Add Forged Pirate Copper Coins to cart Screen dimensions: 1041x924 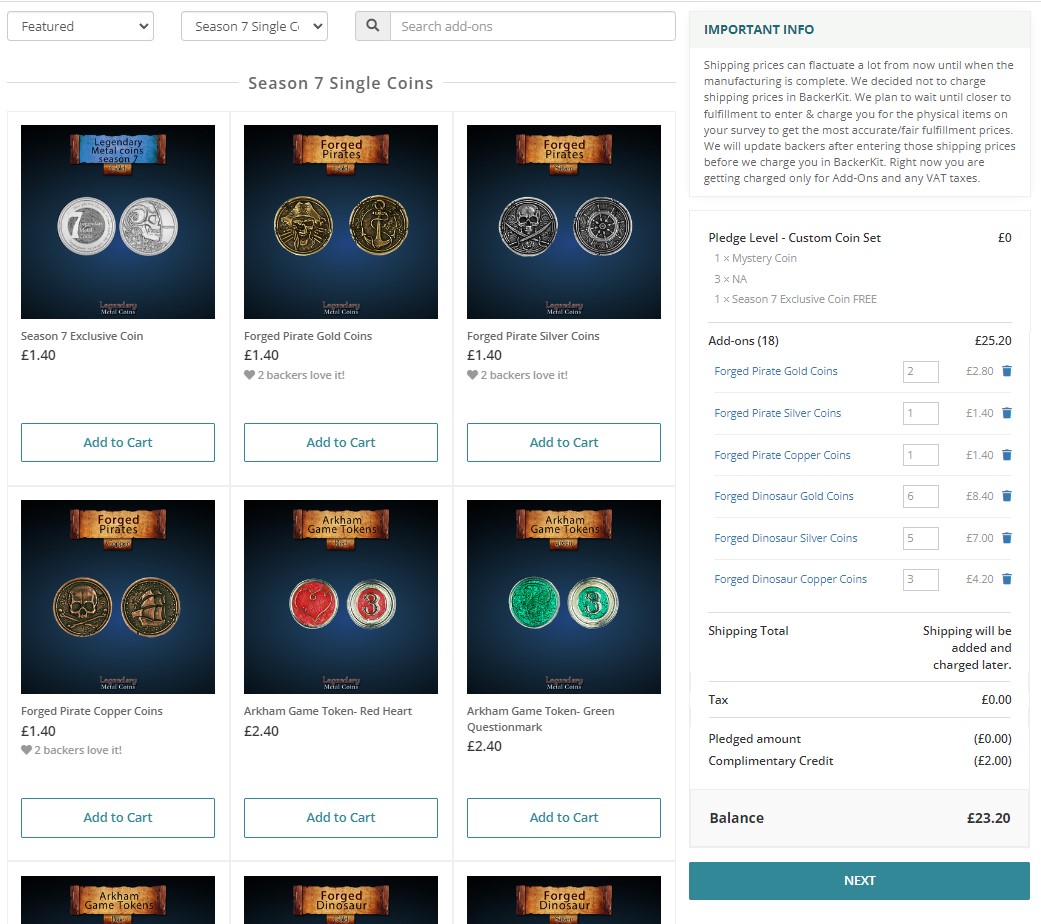click(118, 817)
